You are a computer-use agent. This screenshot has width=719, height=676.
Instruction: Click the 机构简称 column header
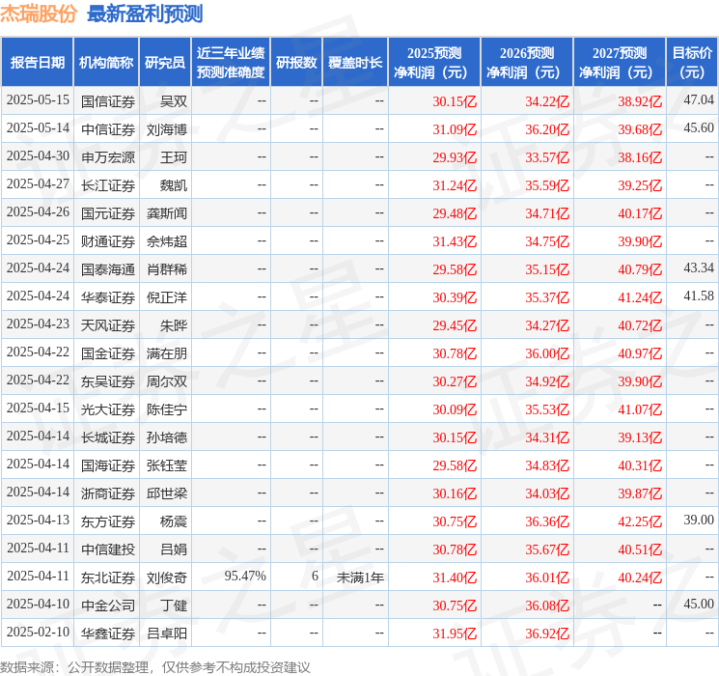pyautogui.click(x=106, y=62)
